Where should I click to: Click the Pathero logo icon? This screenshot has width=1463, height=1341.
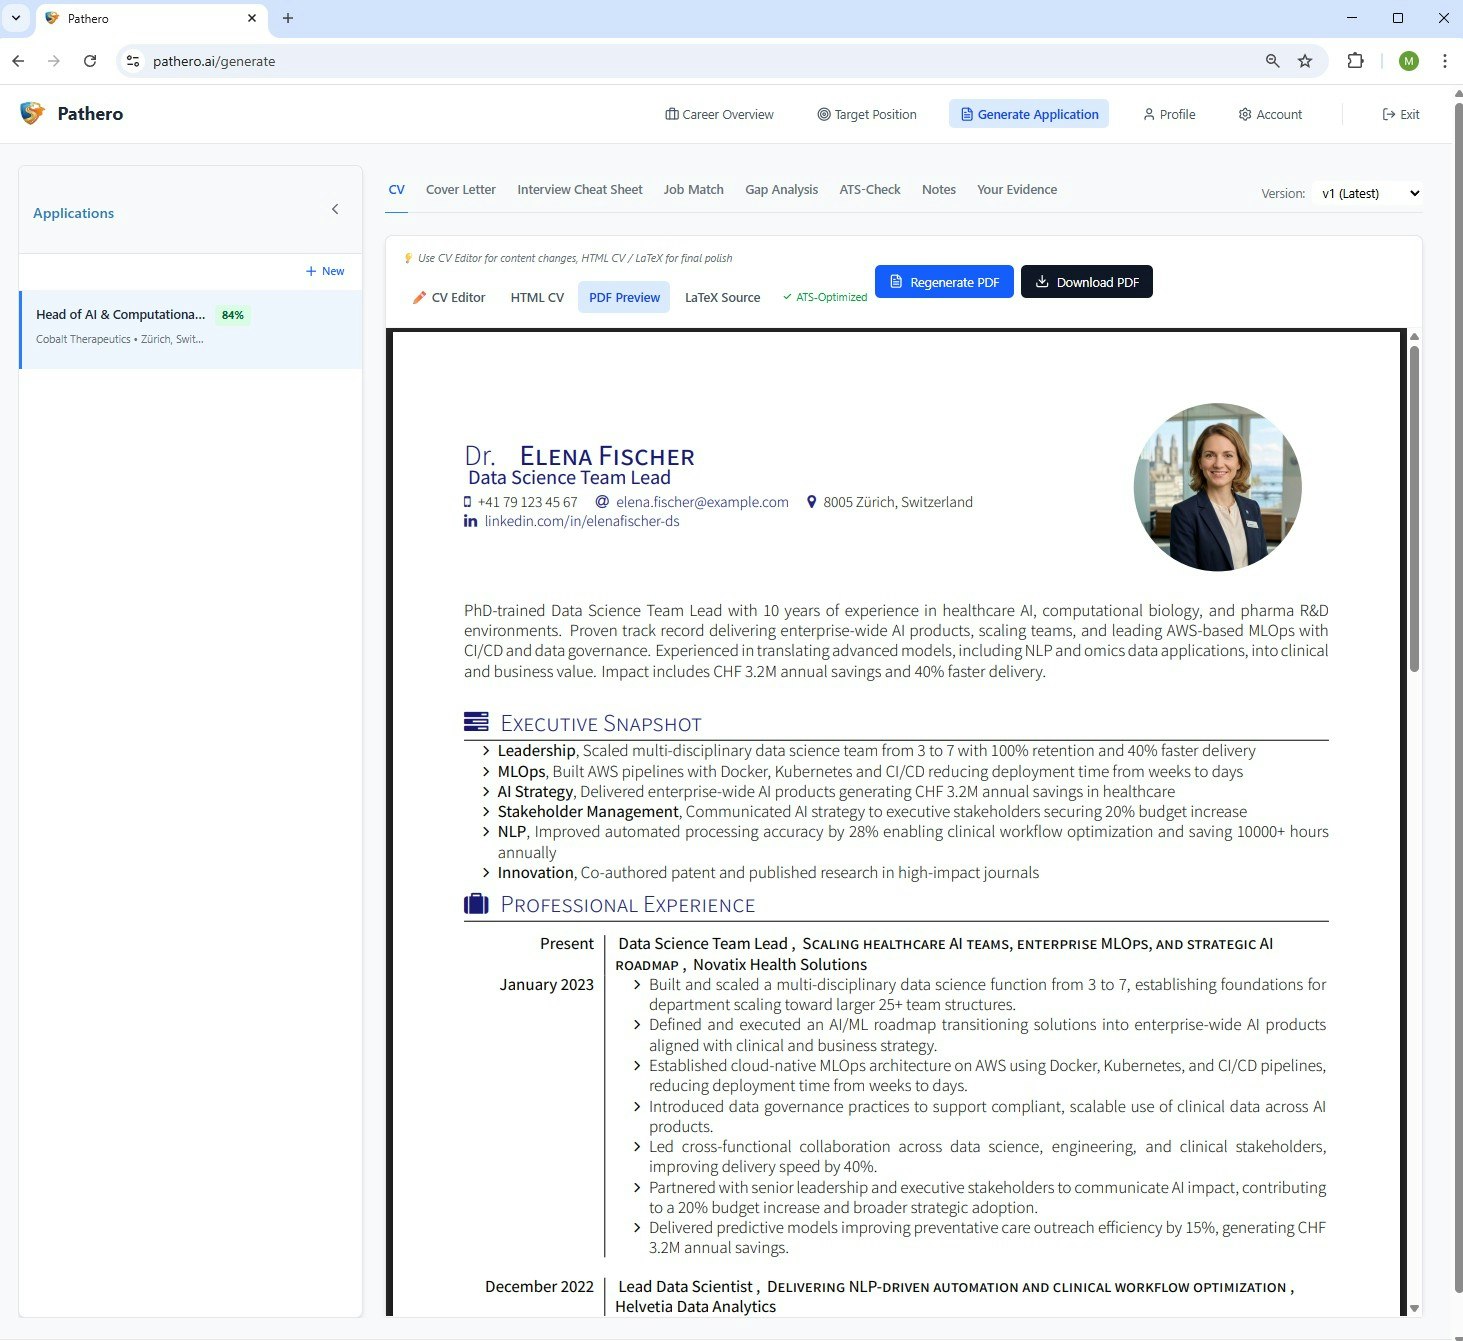pyautogui.click(x=32, y=113)
